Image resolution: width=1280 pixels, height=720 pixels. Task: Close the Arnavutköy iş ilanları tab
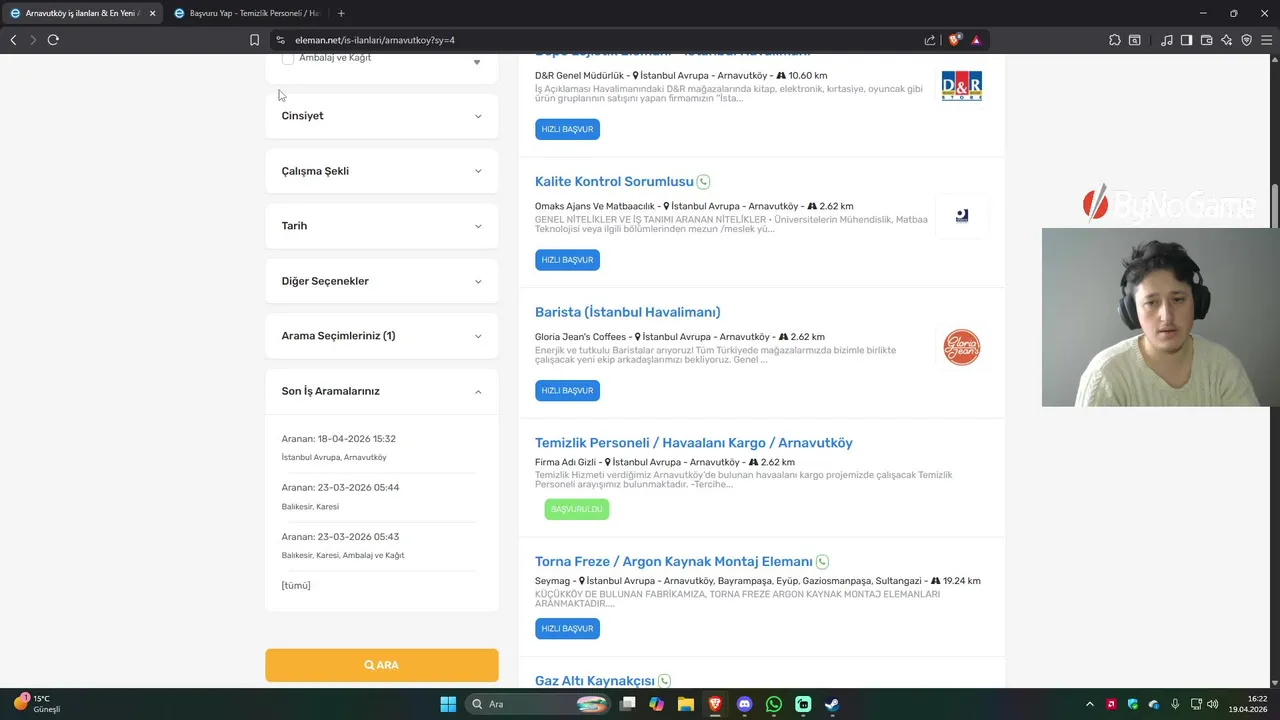coord(153,13)
